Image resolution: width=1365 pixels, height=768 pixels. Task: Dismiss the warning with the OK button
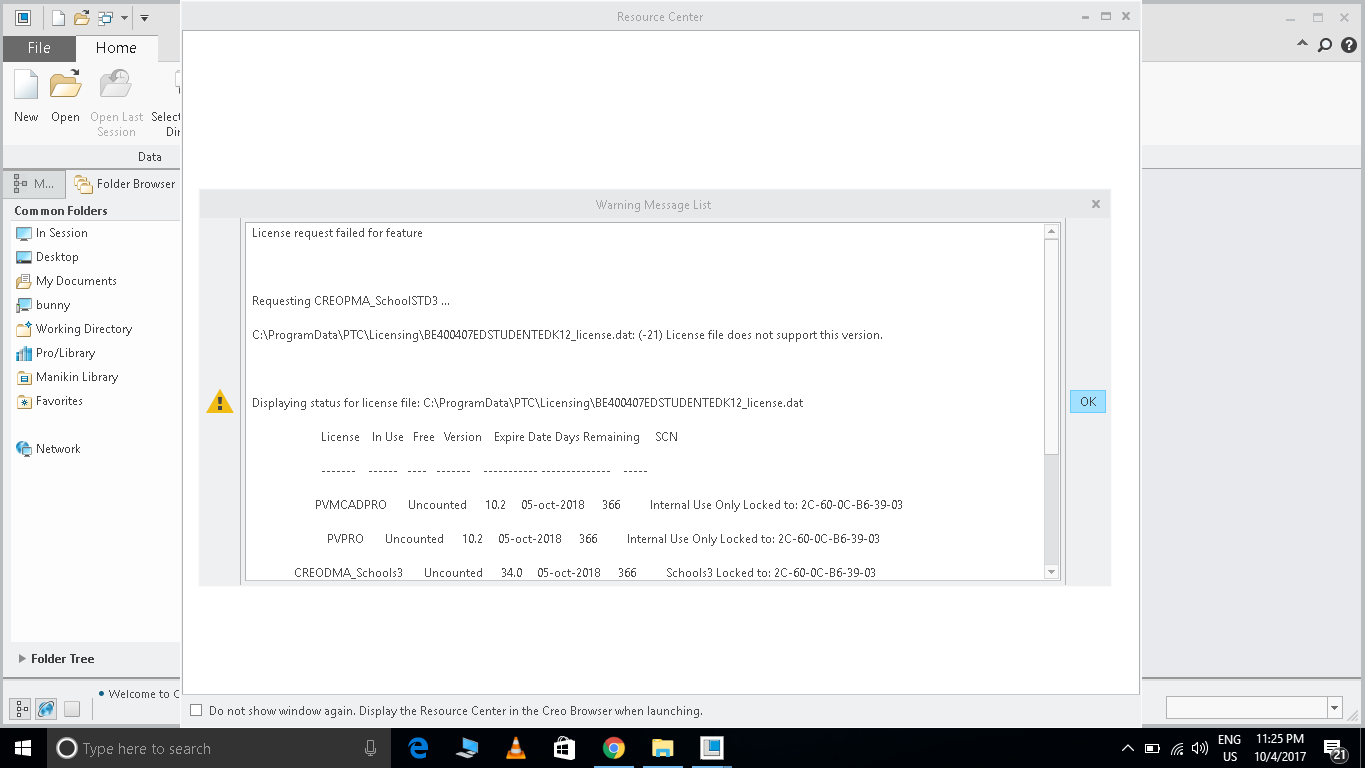[x=1087, y=401]
